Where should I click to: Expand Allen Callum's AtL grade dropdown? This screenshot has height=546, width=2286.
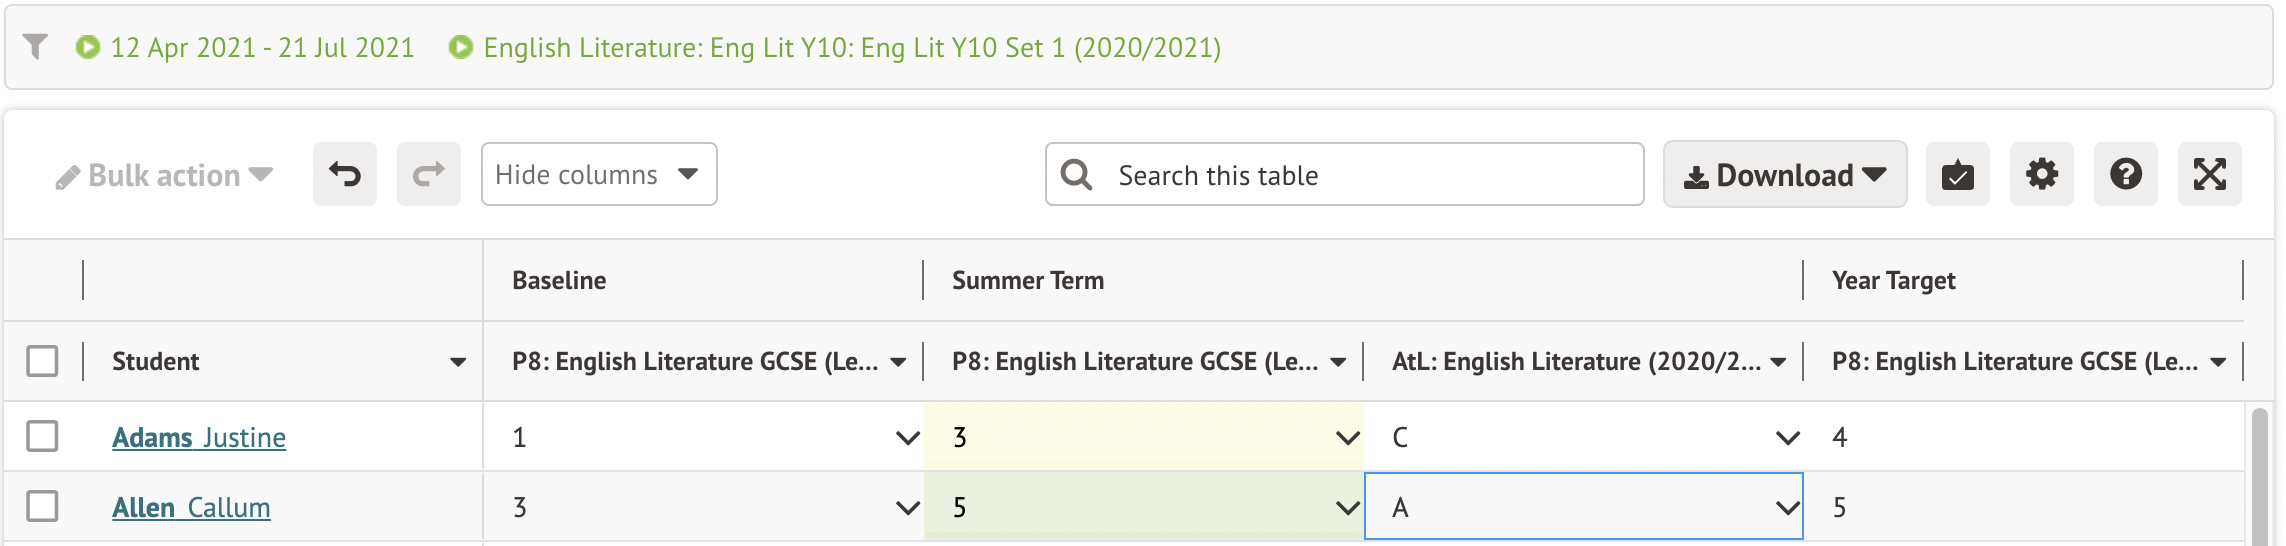pos(1787,507)
